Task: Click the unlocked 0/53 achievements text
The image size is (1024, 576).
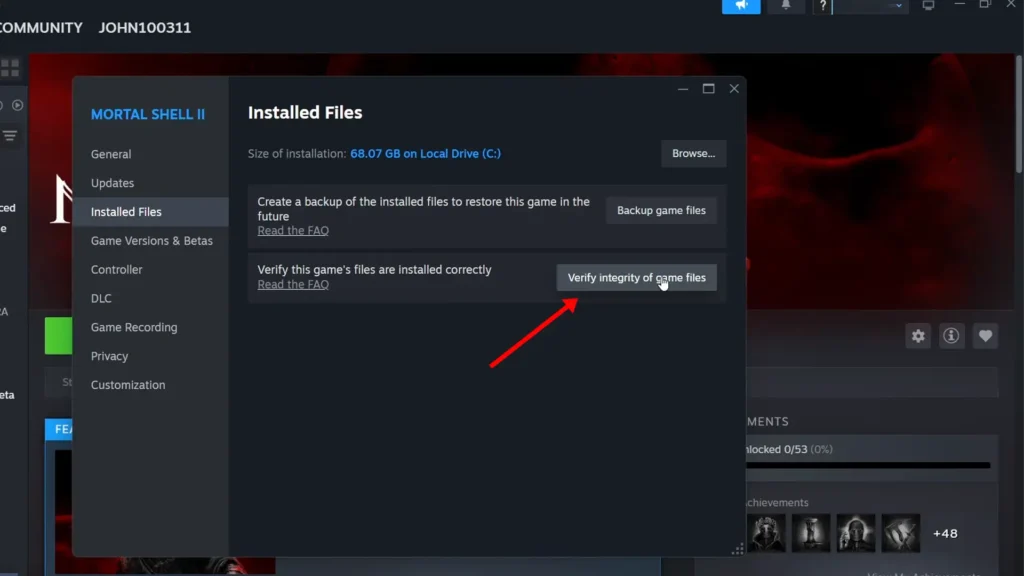Action: (790, 449)
